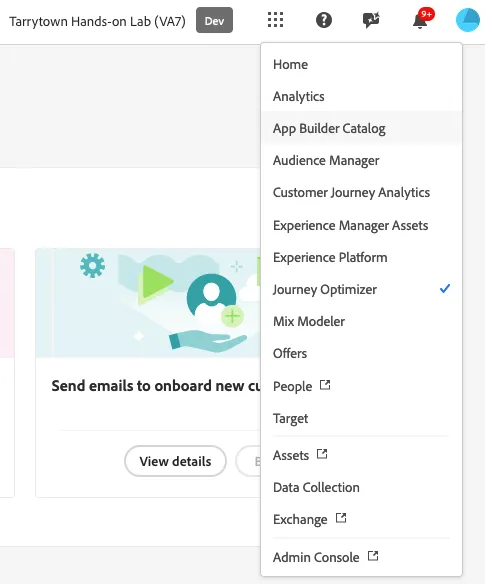
Task: Open People in new window
Action: (x=361, y=386)
